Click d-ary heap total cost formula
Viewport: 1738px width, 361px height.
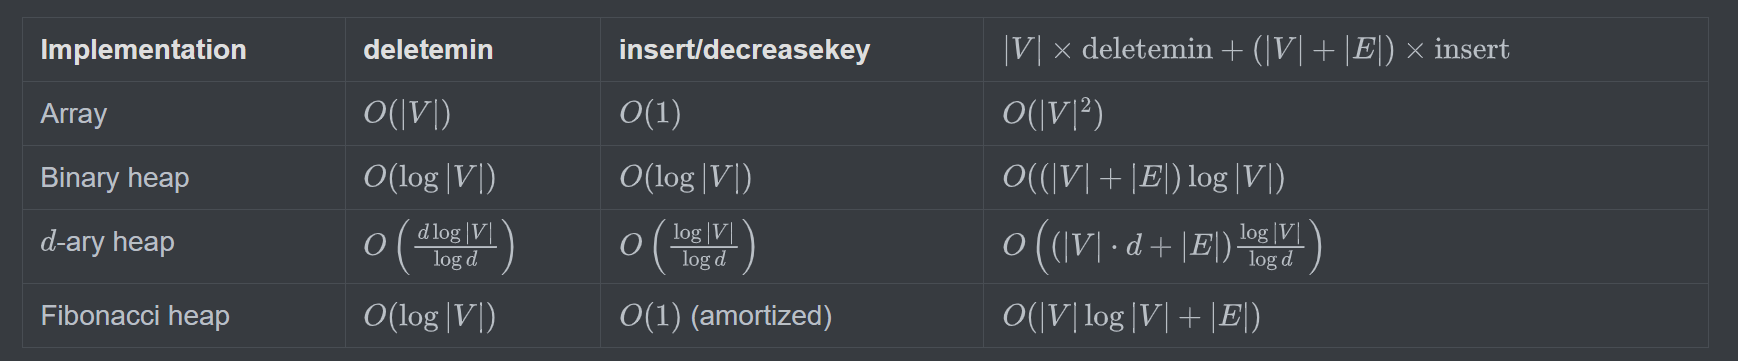coord(1163,246)
